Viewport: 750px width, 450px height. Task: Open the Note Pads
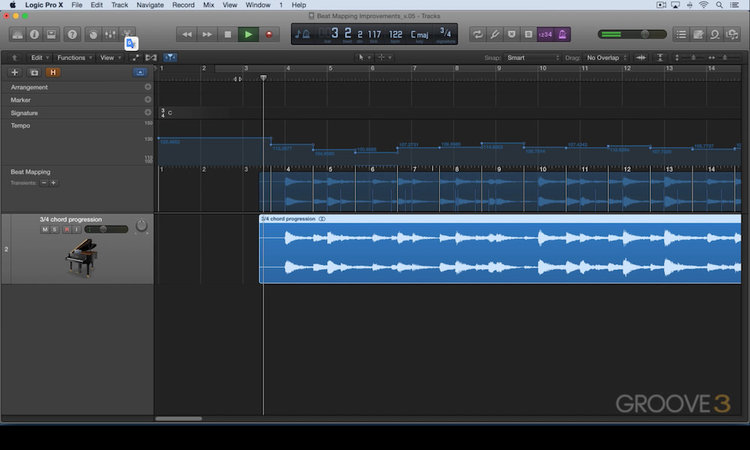[x=698, y=34]
